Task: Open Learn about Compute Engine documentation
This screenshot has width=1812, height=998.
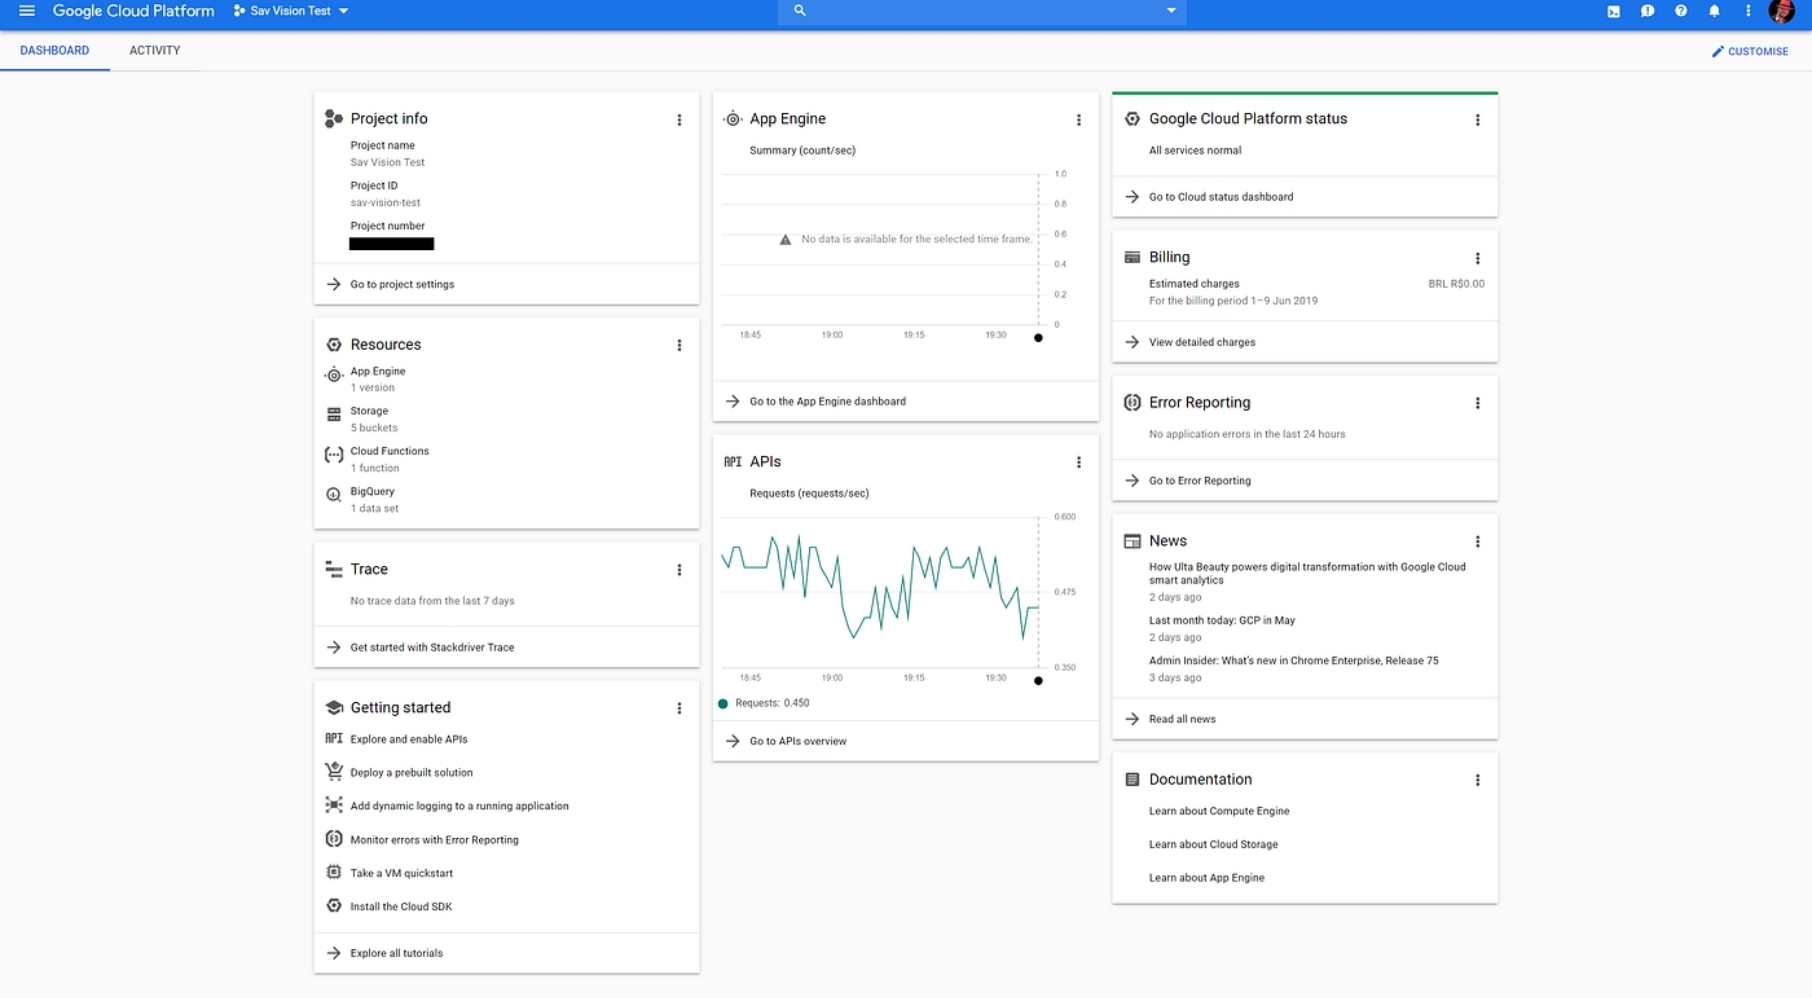Action: 1219,811
